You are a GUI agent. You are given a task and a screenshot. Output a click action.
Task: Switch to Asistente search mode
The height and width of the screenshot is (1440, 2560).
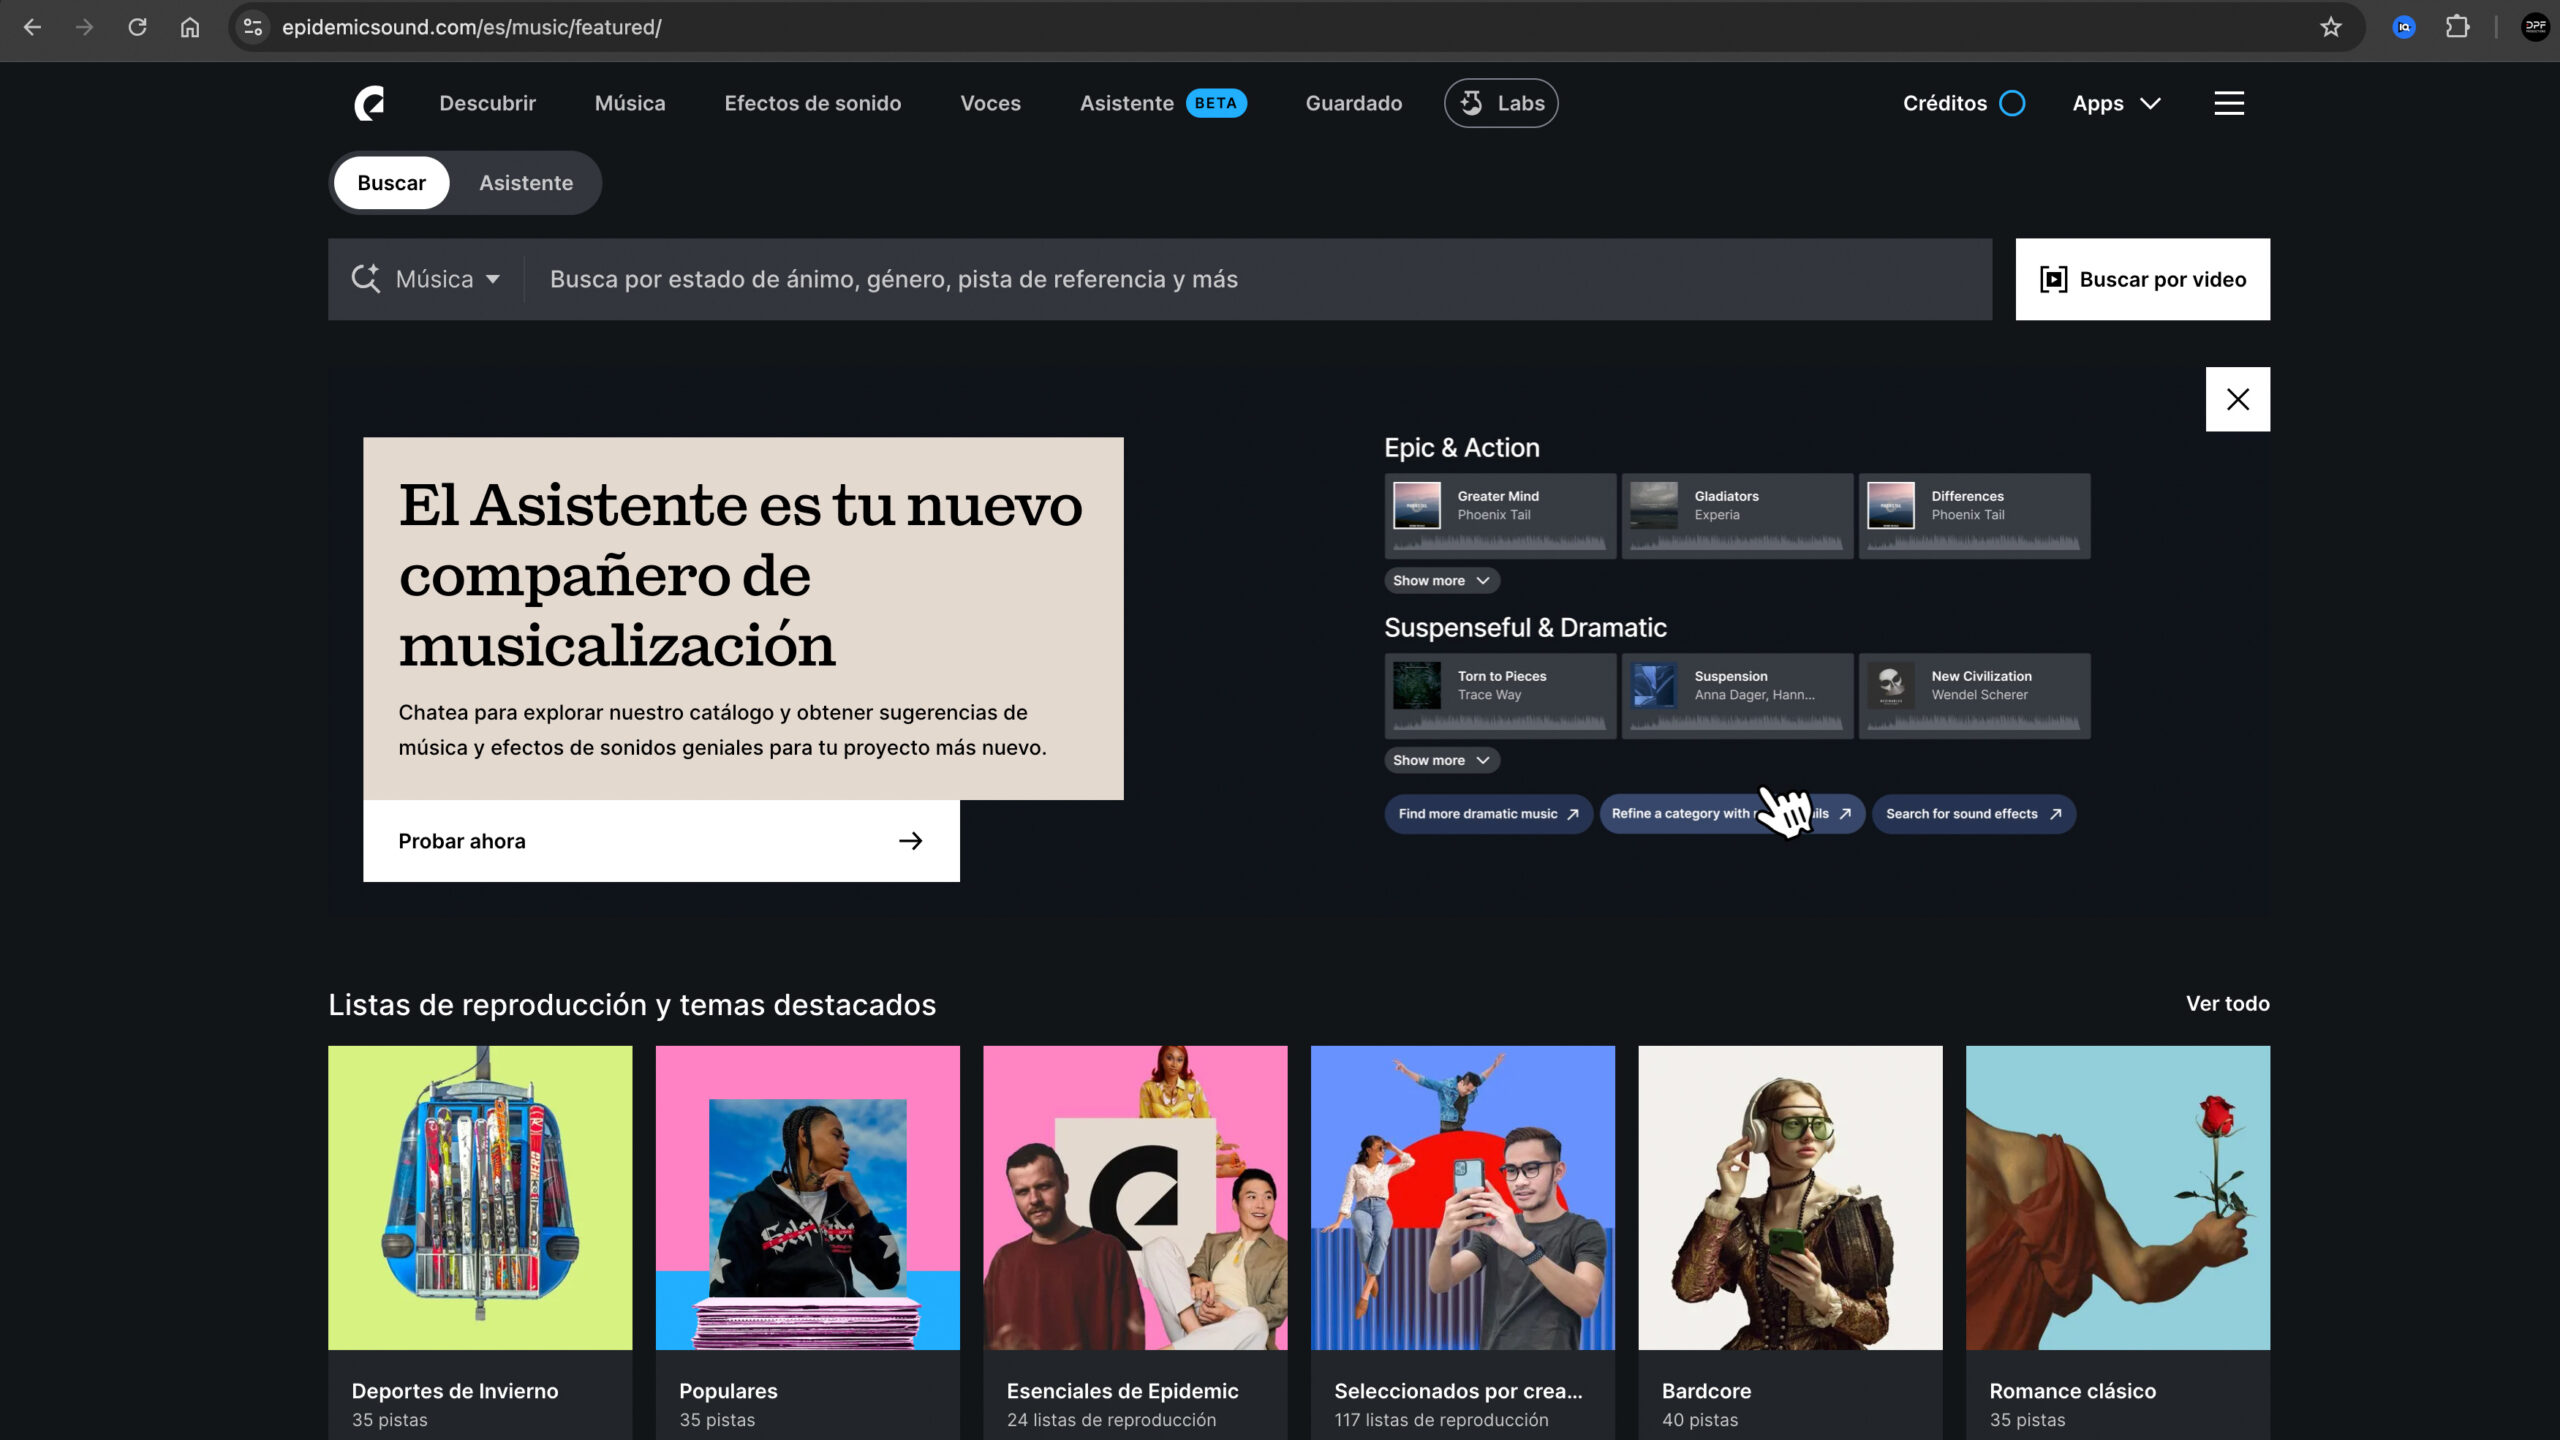[525, 182]
